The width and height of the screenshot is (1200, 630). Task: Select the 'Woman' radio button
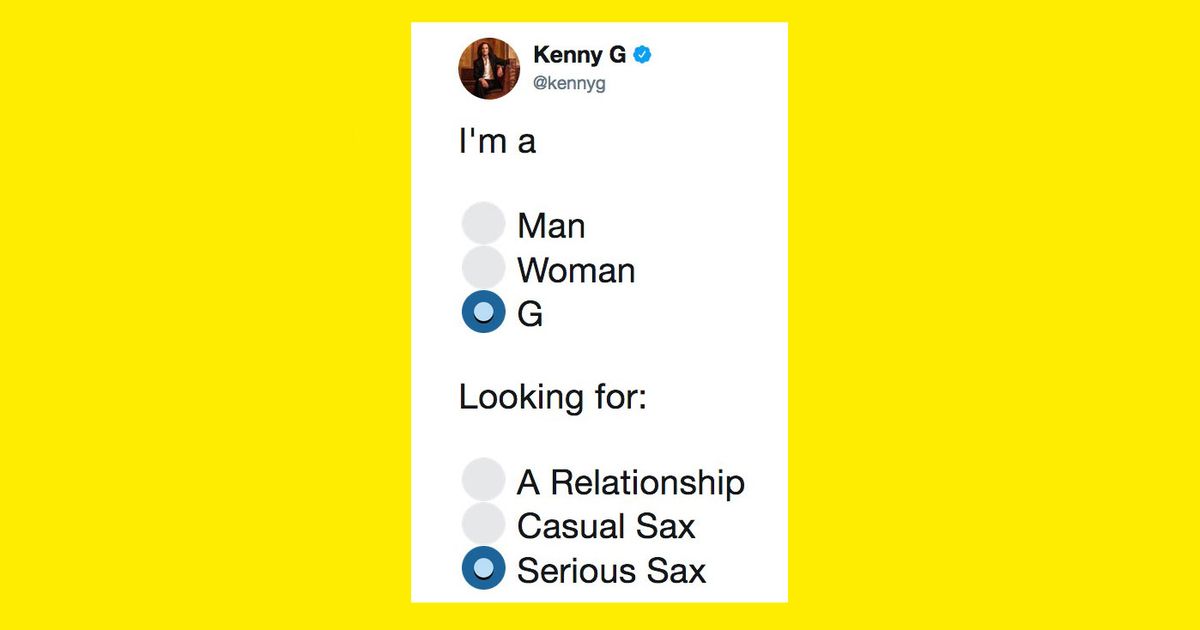(x=483, y=267)
